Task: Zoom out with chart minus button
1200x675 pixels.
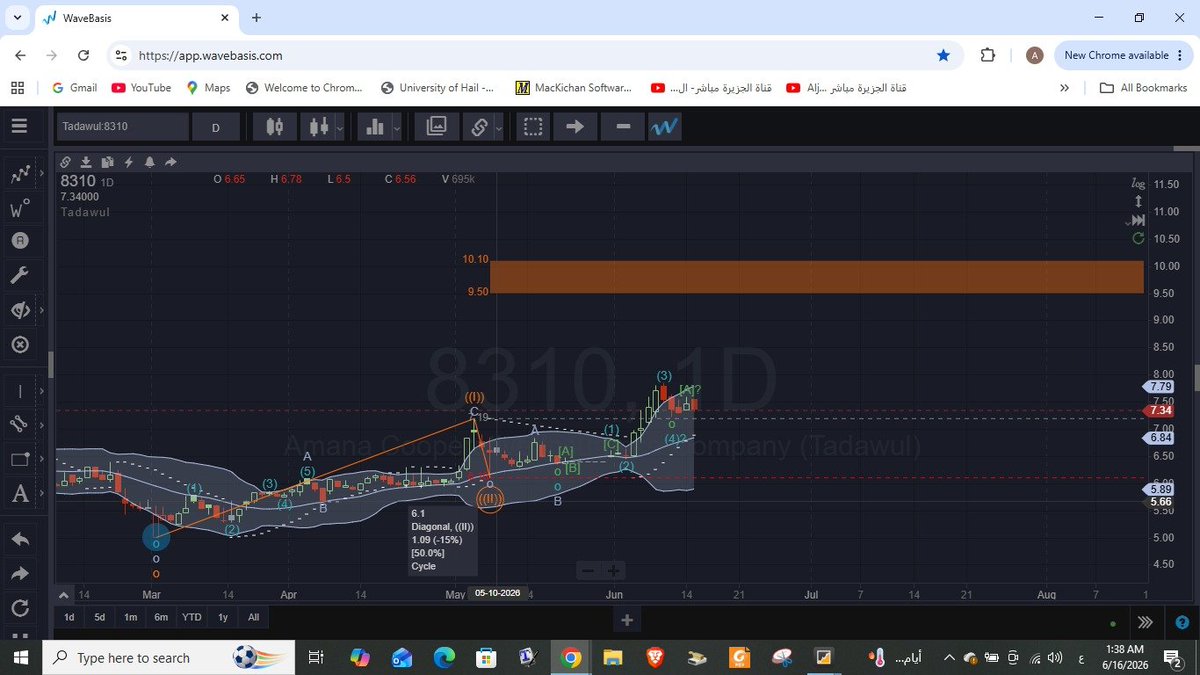Action: (588, 571)
